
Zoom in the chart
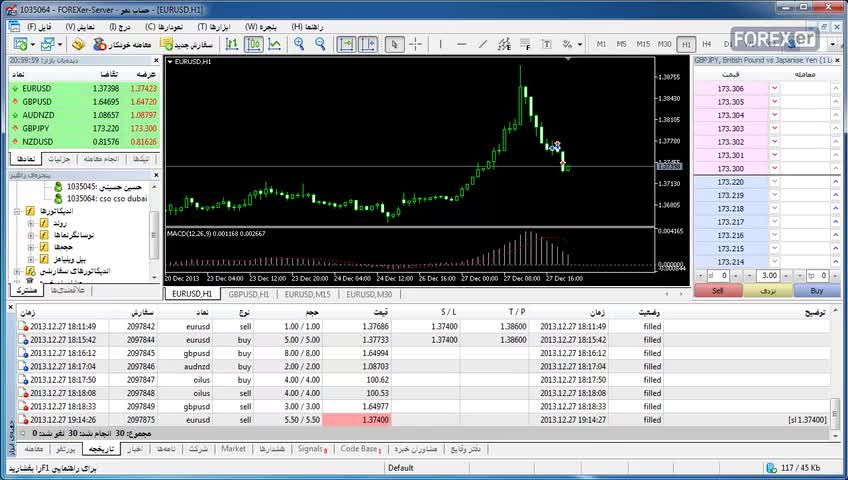[299, 44]
